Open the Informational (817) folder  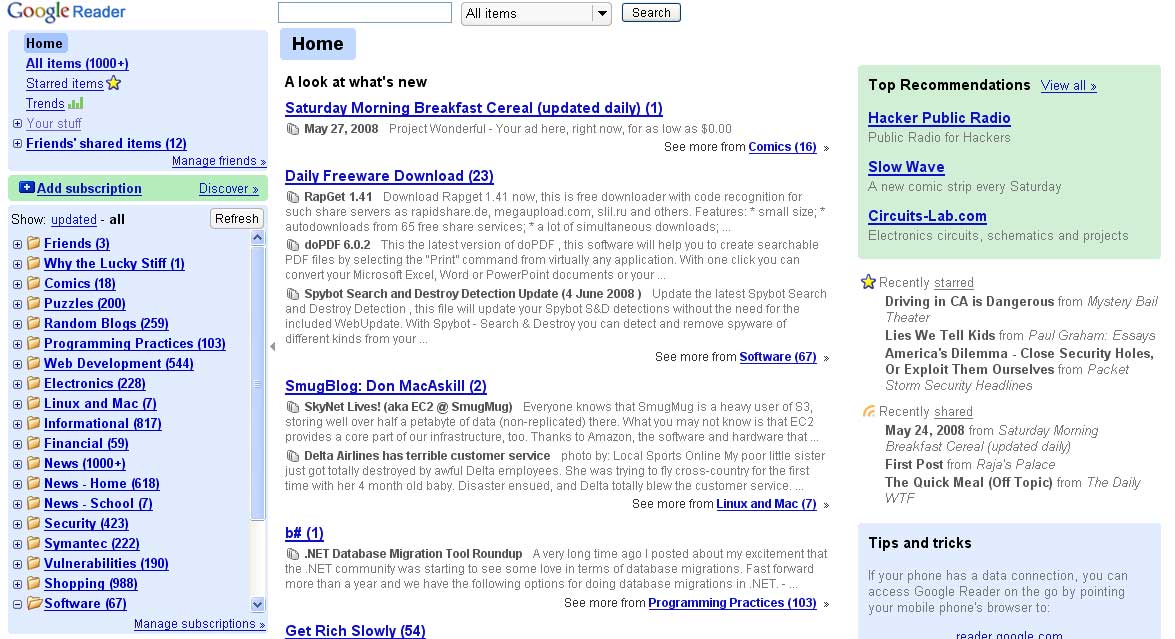pos(103,423)
